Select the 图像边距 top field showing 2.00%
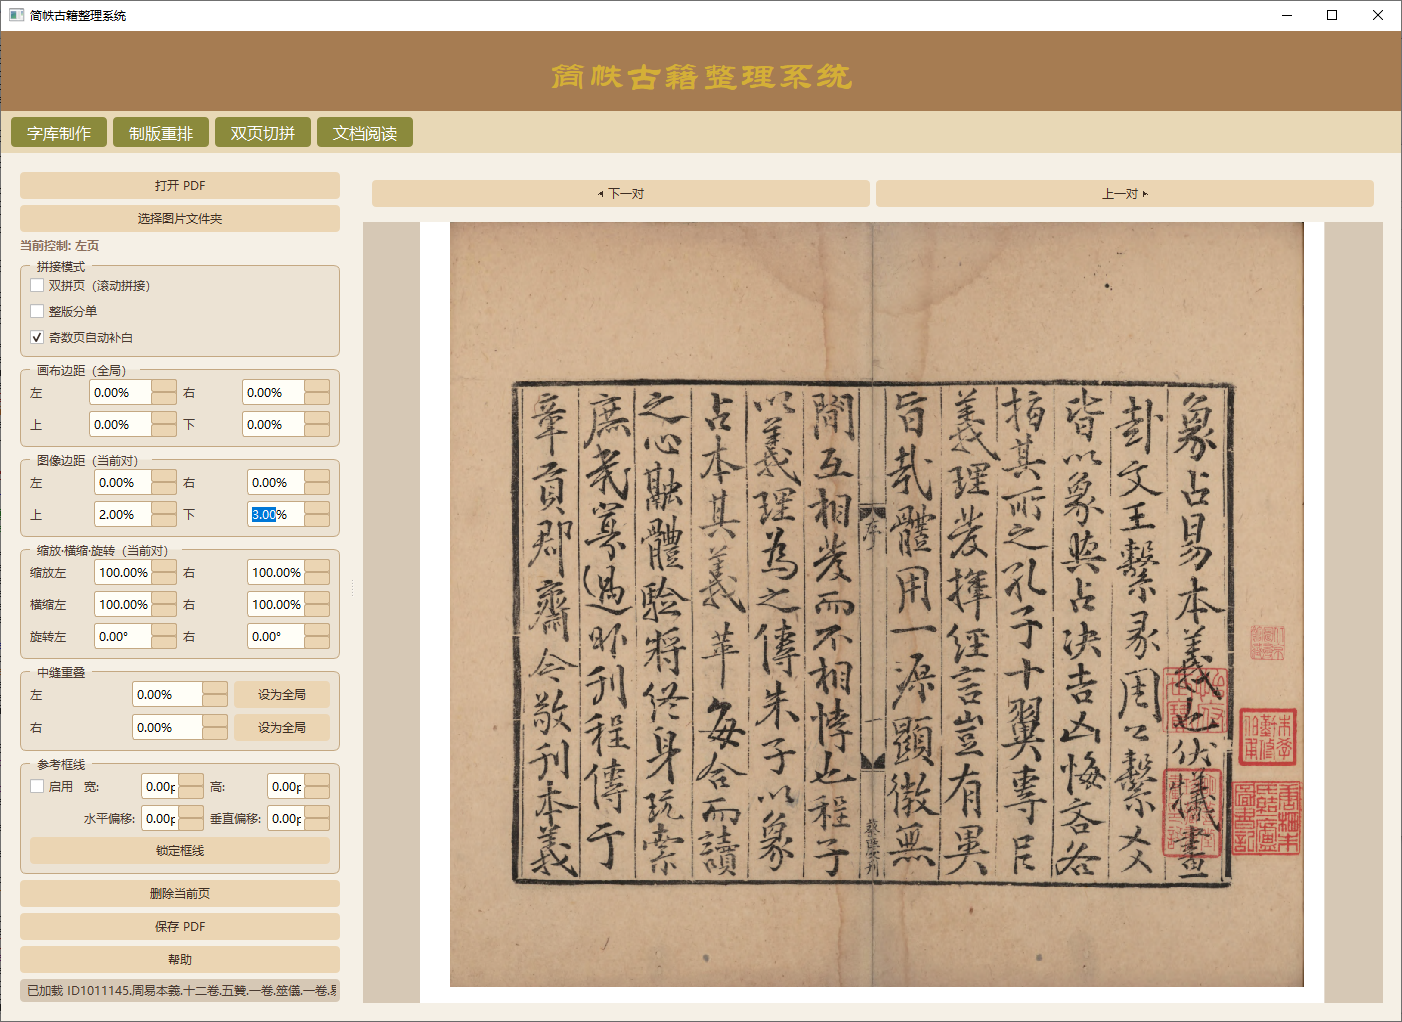 pyautogui.click(x=124, y=515)
